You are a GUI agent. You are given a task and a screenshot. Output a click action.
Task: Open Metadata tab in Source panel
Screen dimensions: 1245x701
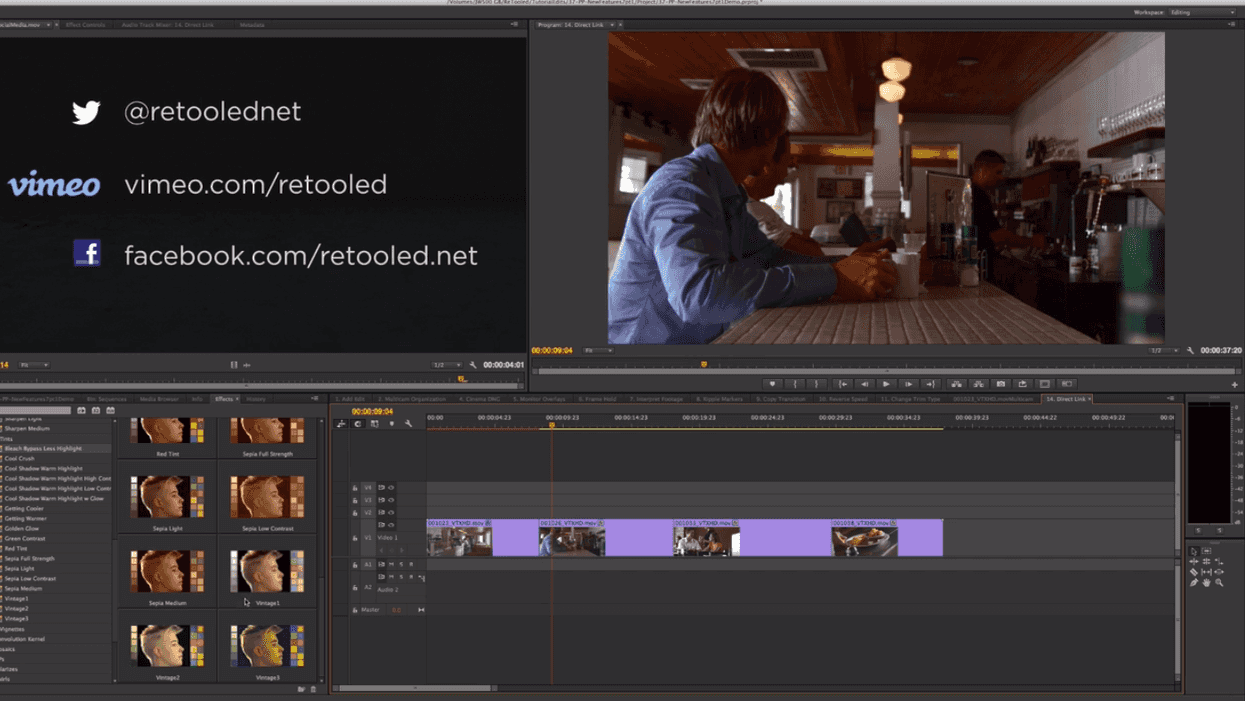[252, 24]
